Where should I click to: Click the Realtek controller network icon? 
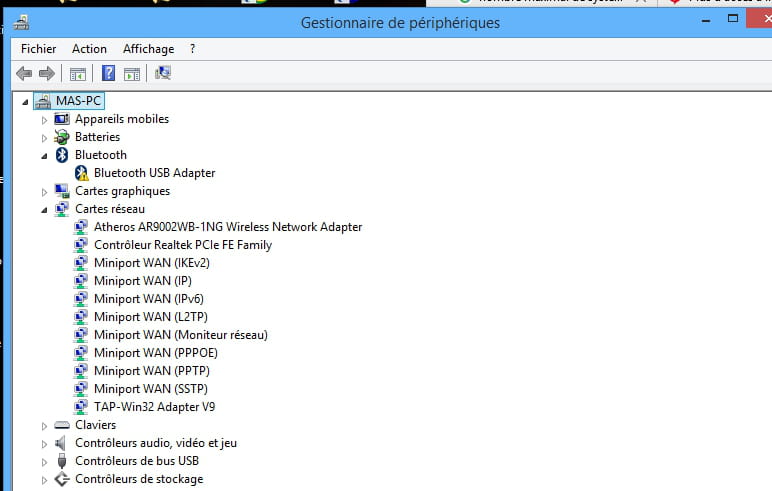pos(81,245)
